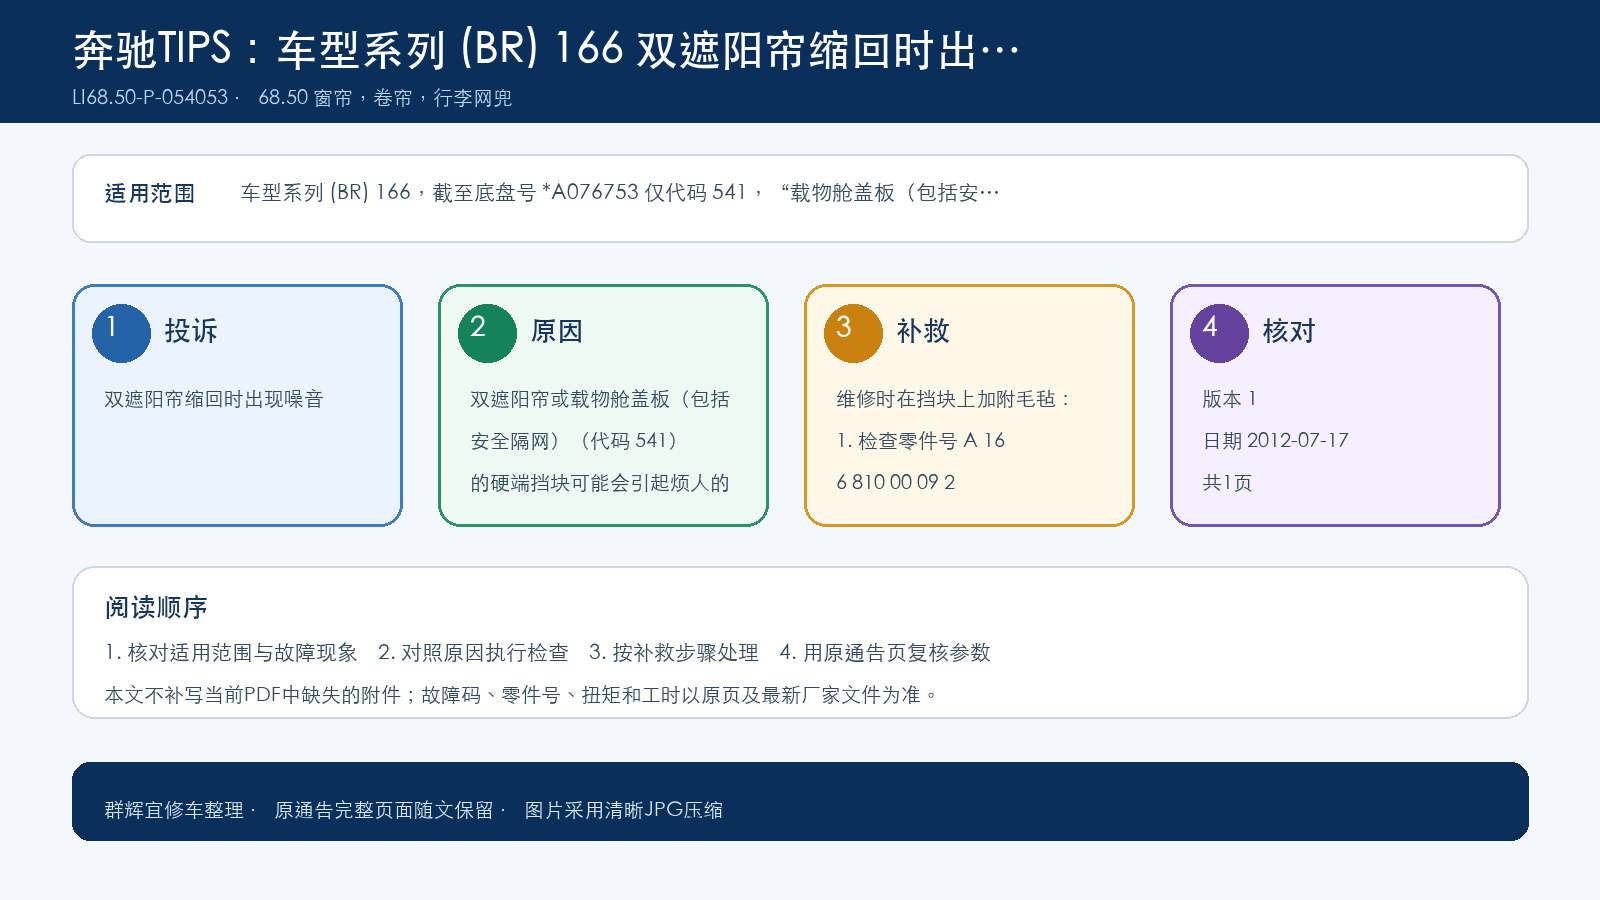
Task: Click the subtitle LI68.50-P-054053 code
Action: click(150, 98)
